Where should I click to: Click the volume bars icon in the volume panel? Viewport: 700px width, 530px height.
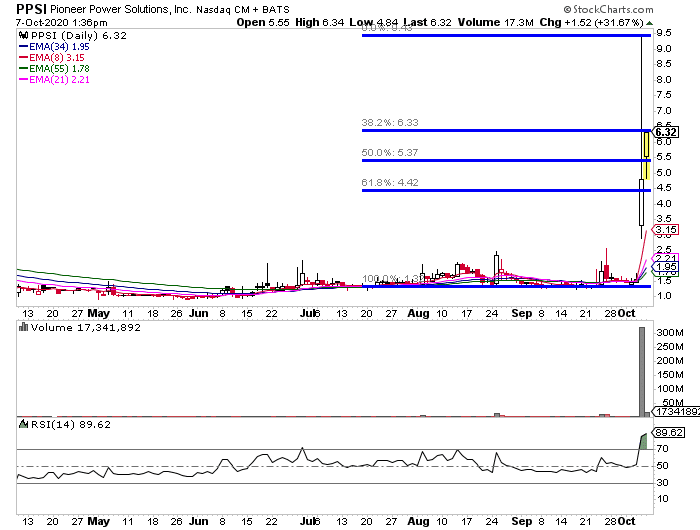click(x=23, y=327)
